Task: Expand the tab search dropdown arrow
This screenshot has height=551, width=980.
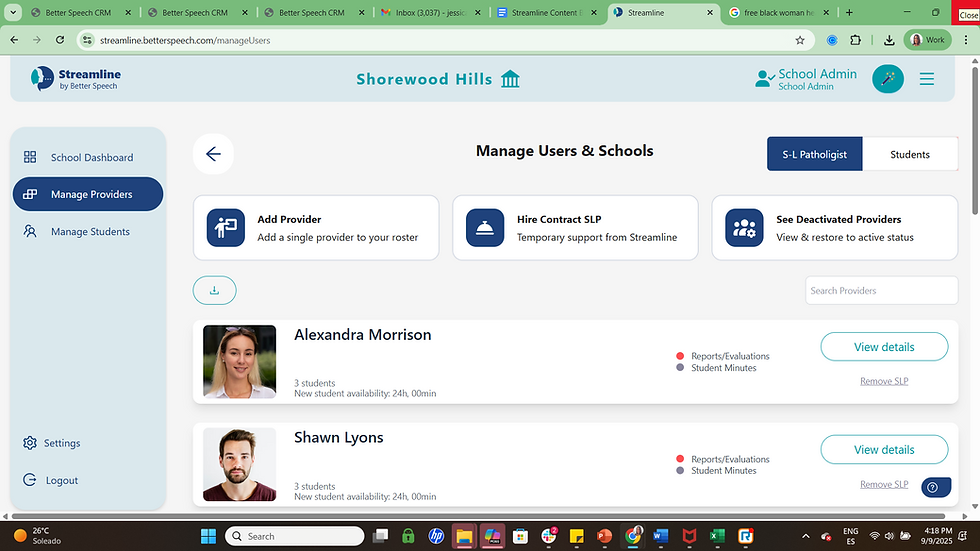Action: pos(12,12)
